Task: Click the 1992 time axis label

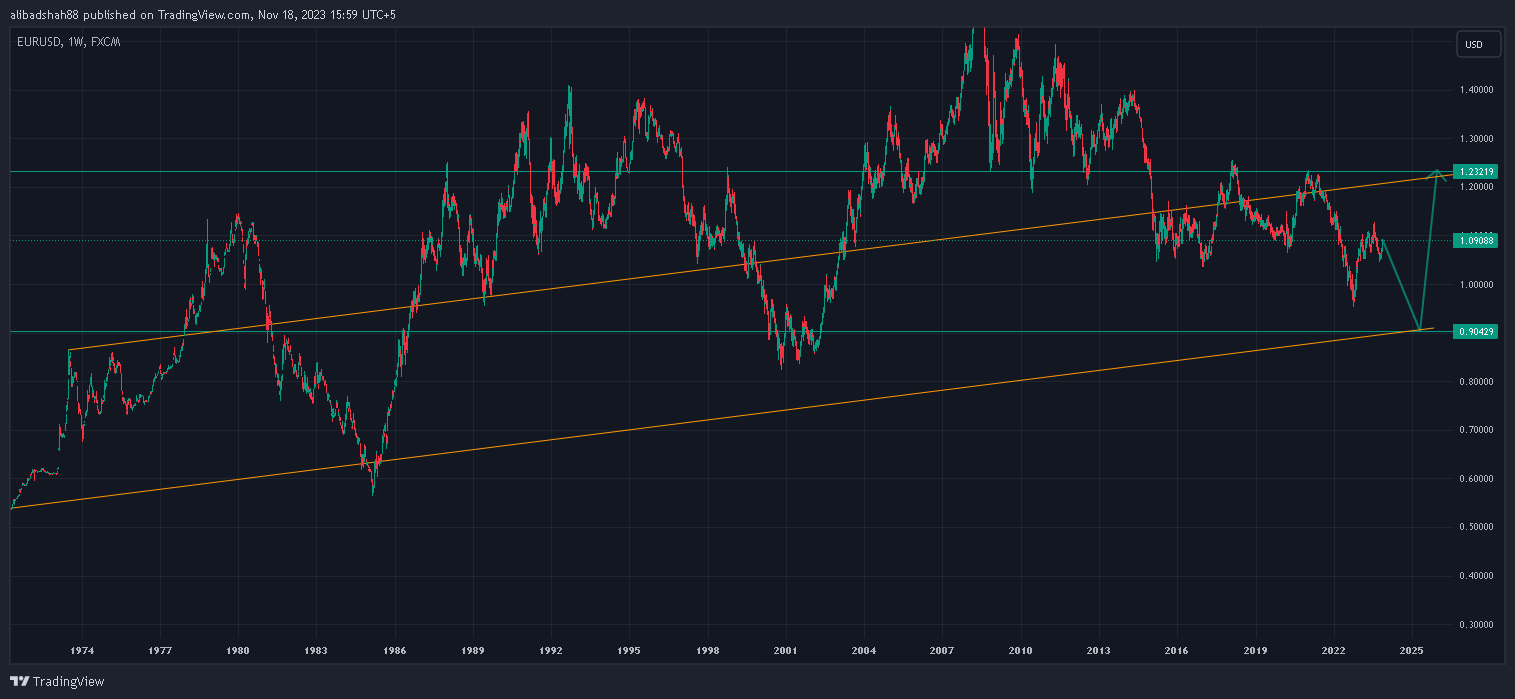Action: click(551, 650)
